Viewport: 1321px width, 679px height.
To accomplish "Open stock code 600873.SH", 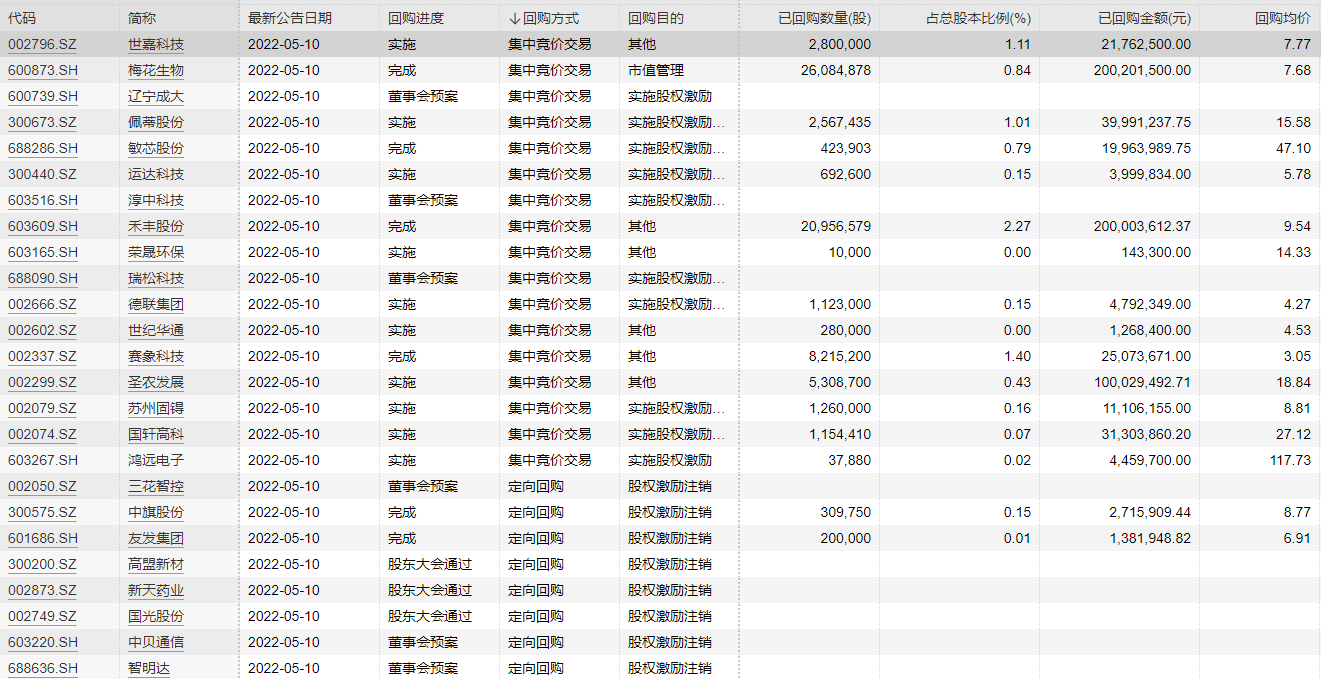I will [43, 70].
